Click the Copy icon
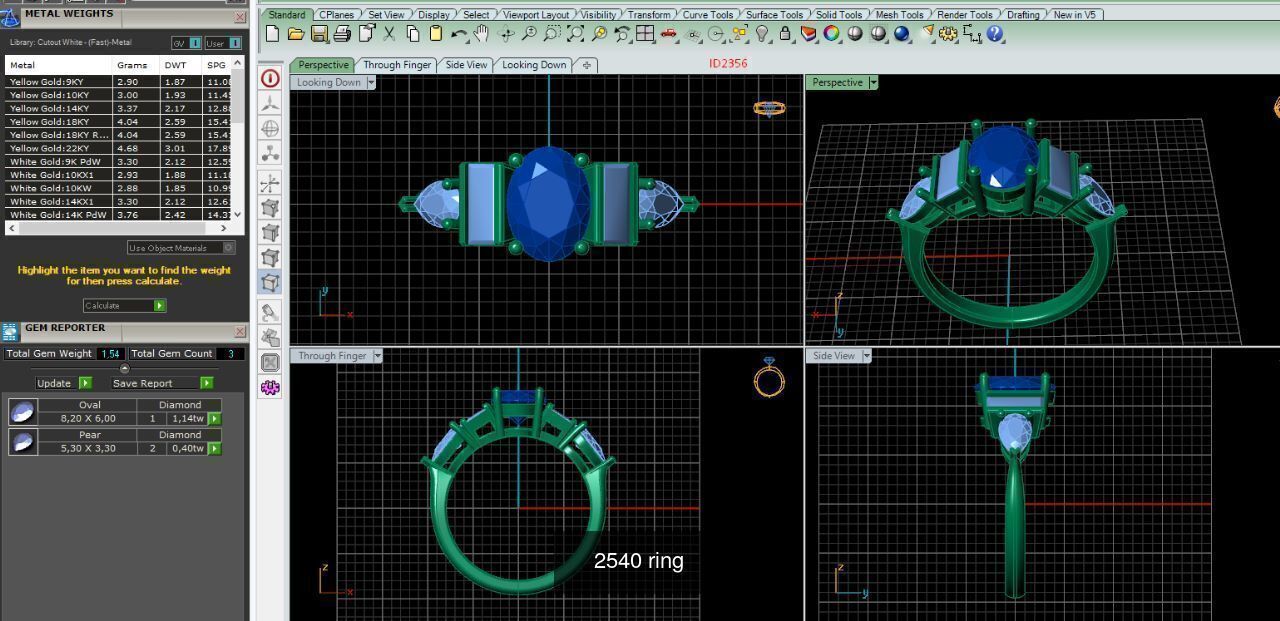 pos(412,34)
